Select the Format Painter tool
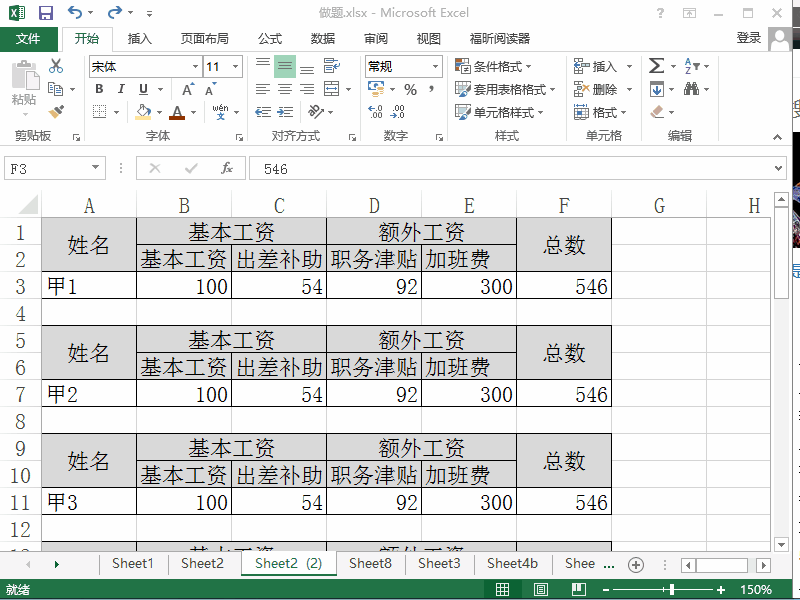This screenshot has width=800, height=600. (56, 110)
